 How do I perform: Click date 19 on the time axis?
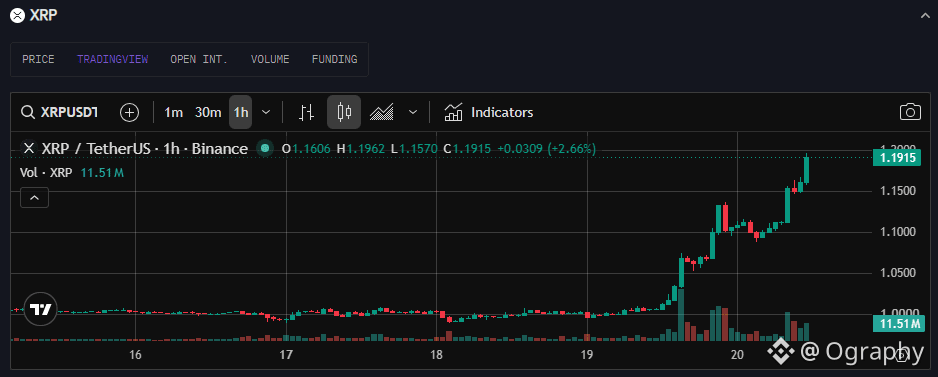[x=586, y=355]
